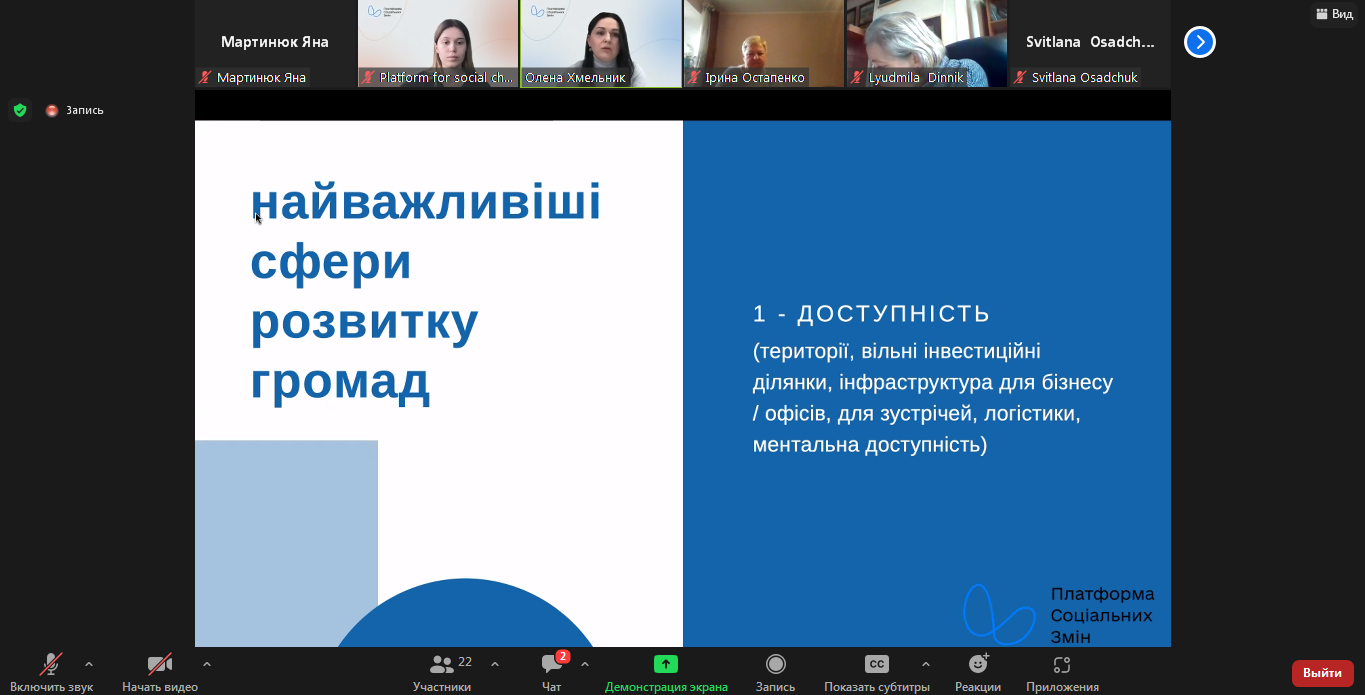The width and height of the screenshot is (1365, 695).
Task: Show next participants with blue arrow
Action: coord(1200,42)
